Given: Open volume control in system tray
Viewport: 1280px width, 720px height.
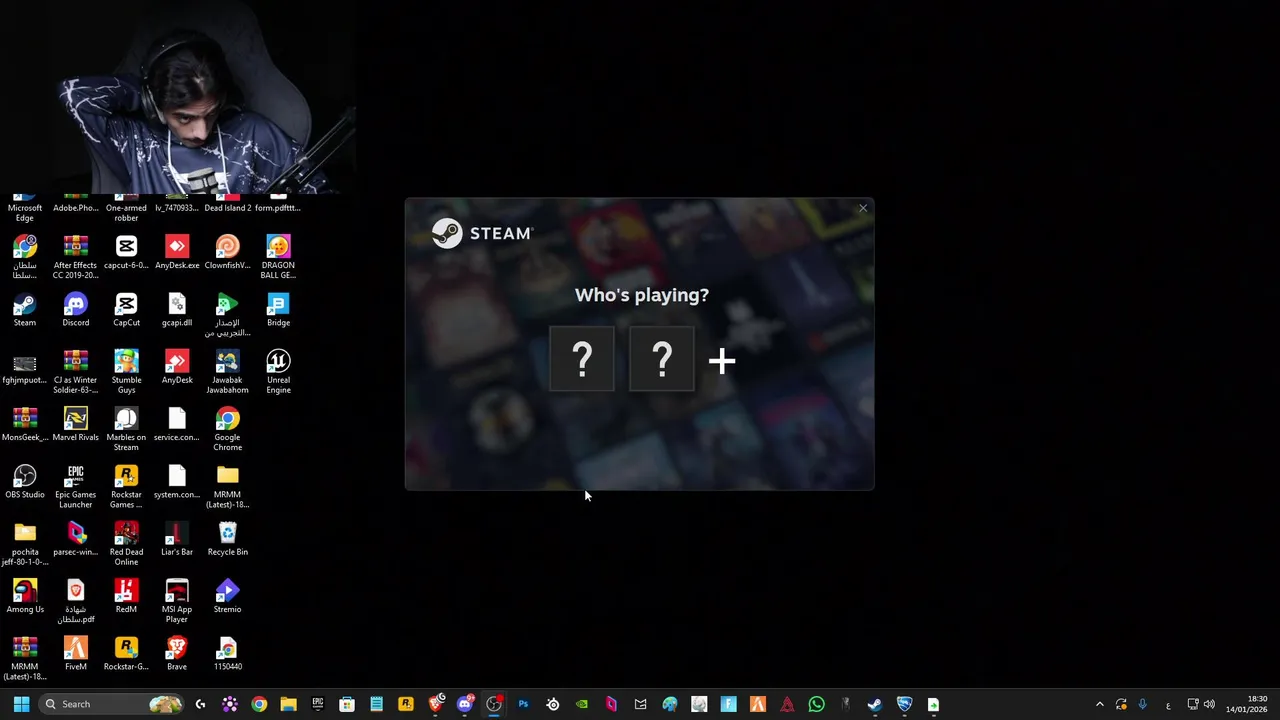Looking at the screenshot, I should (1210, 704).
